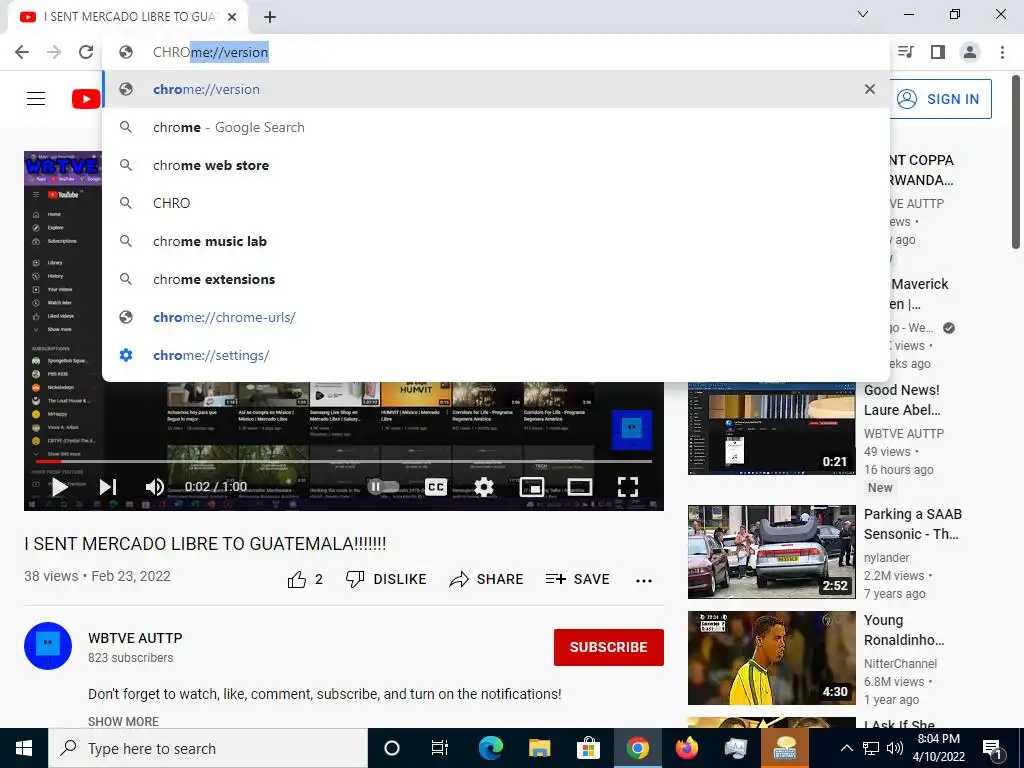This screenshot has height=768, width=1024.
Task: Go back with the browser back arrow
Action: (22, 52)
